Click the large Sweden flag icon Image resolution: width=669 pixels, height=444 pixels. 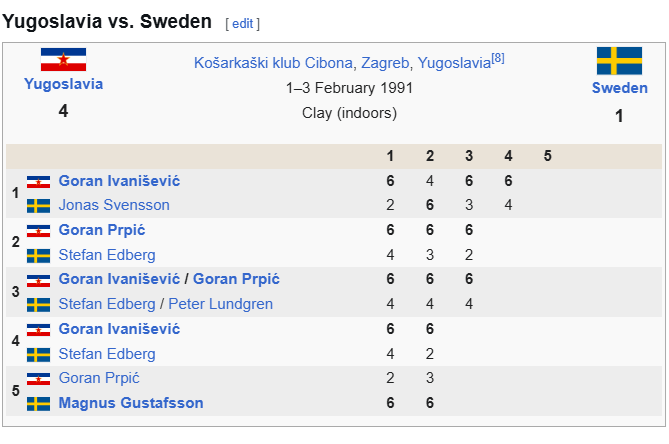(619, 61)
